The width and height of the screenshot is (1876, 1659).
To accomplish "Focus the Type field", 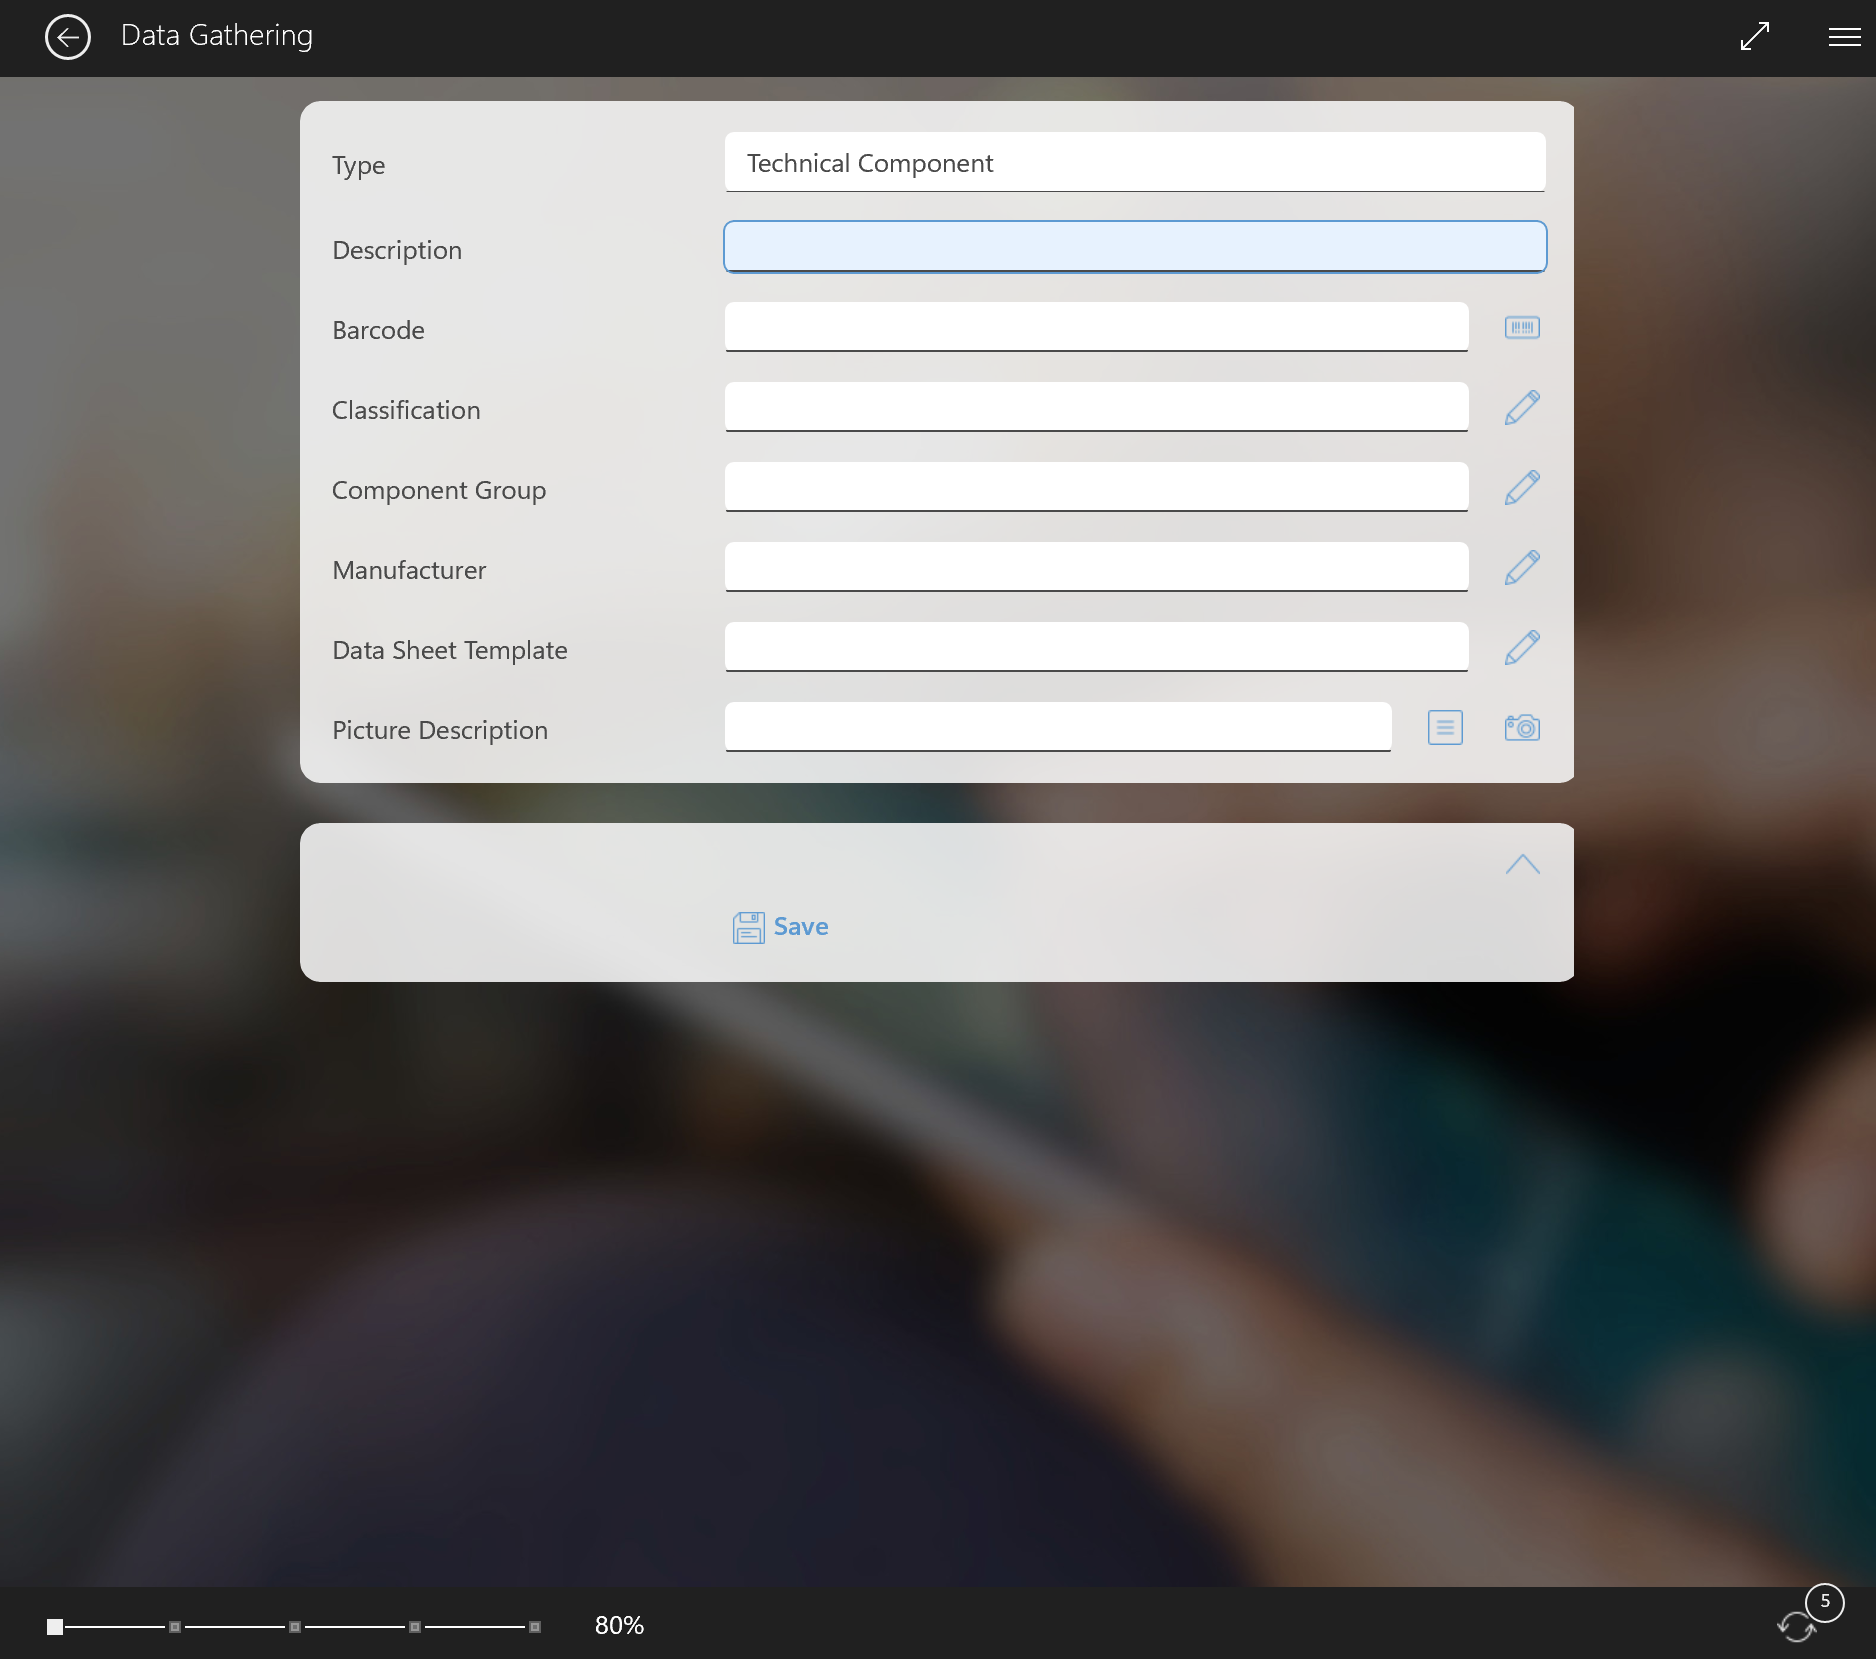I will tap(1135, 162).
